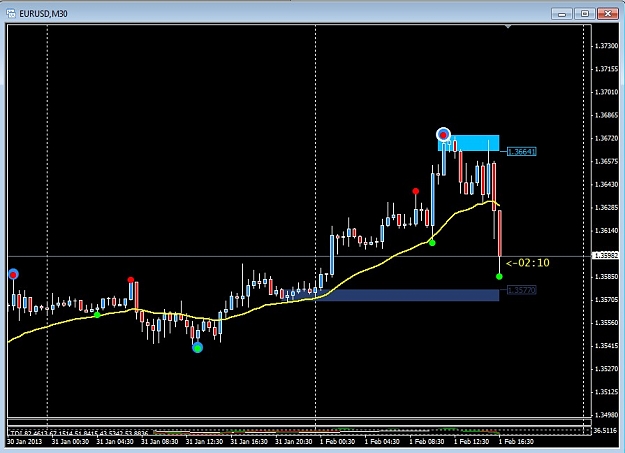Image resolution: width=625 pixels, height=453 pixels.
Task: Click the 36.5116 indicator scale value
Action: click(x=606, y=431)
